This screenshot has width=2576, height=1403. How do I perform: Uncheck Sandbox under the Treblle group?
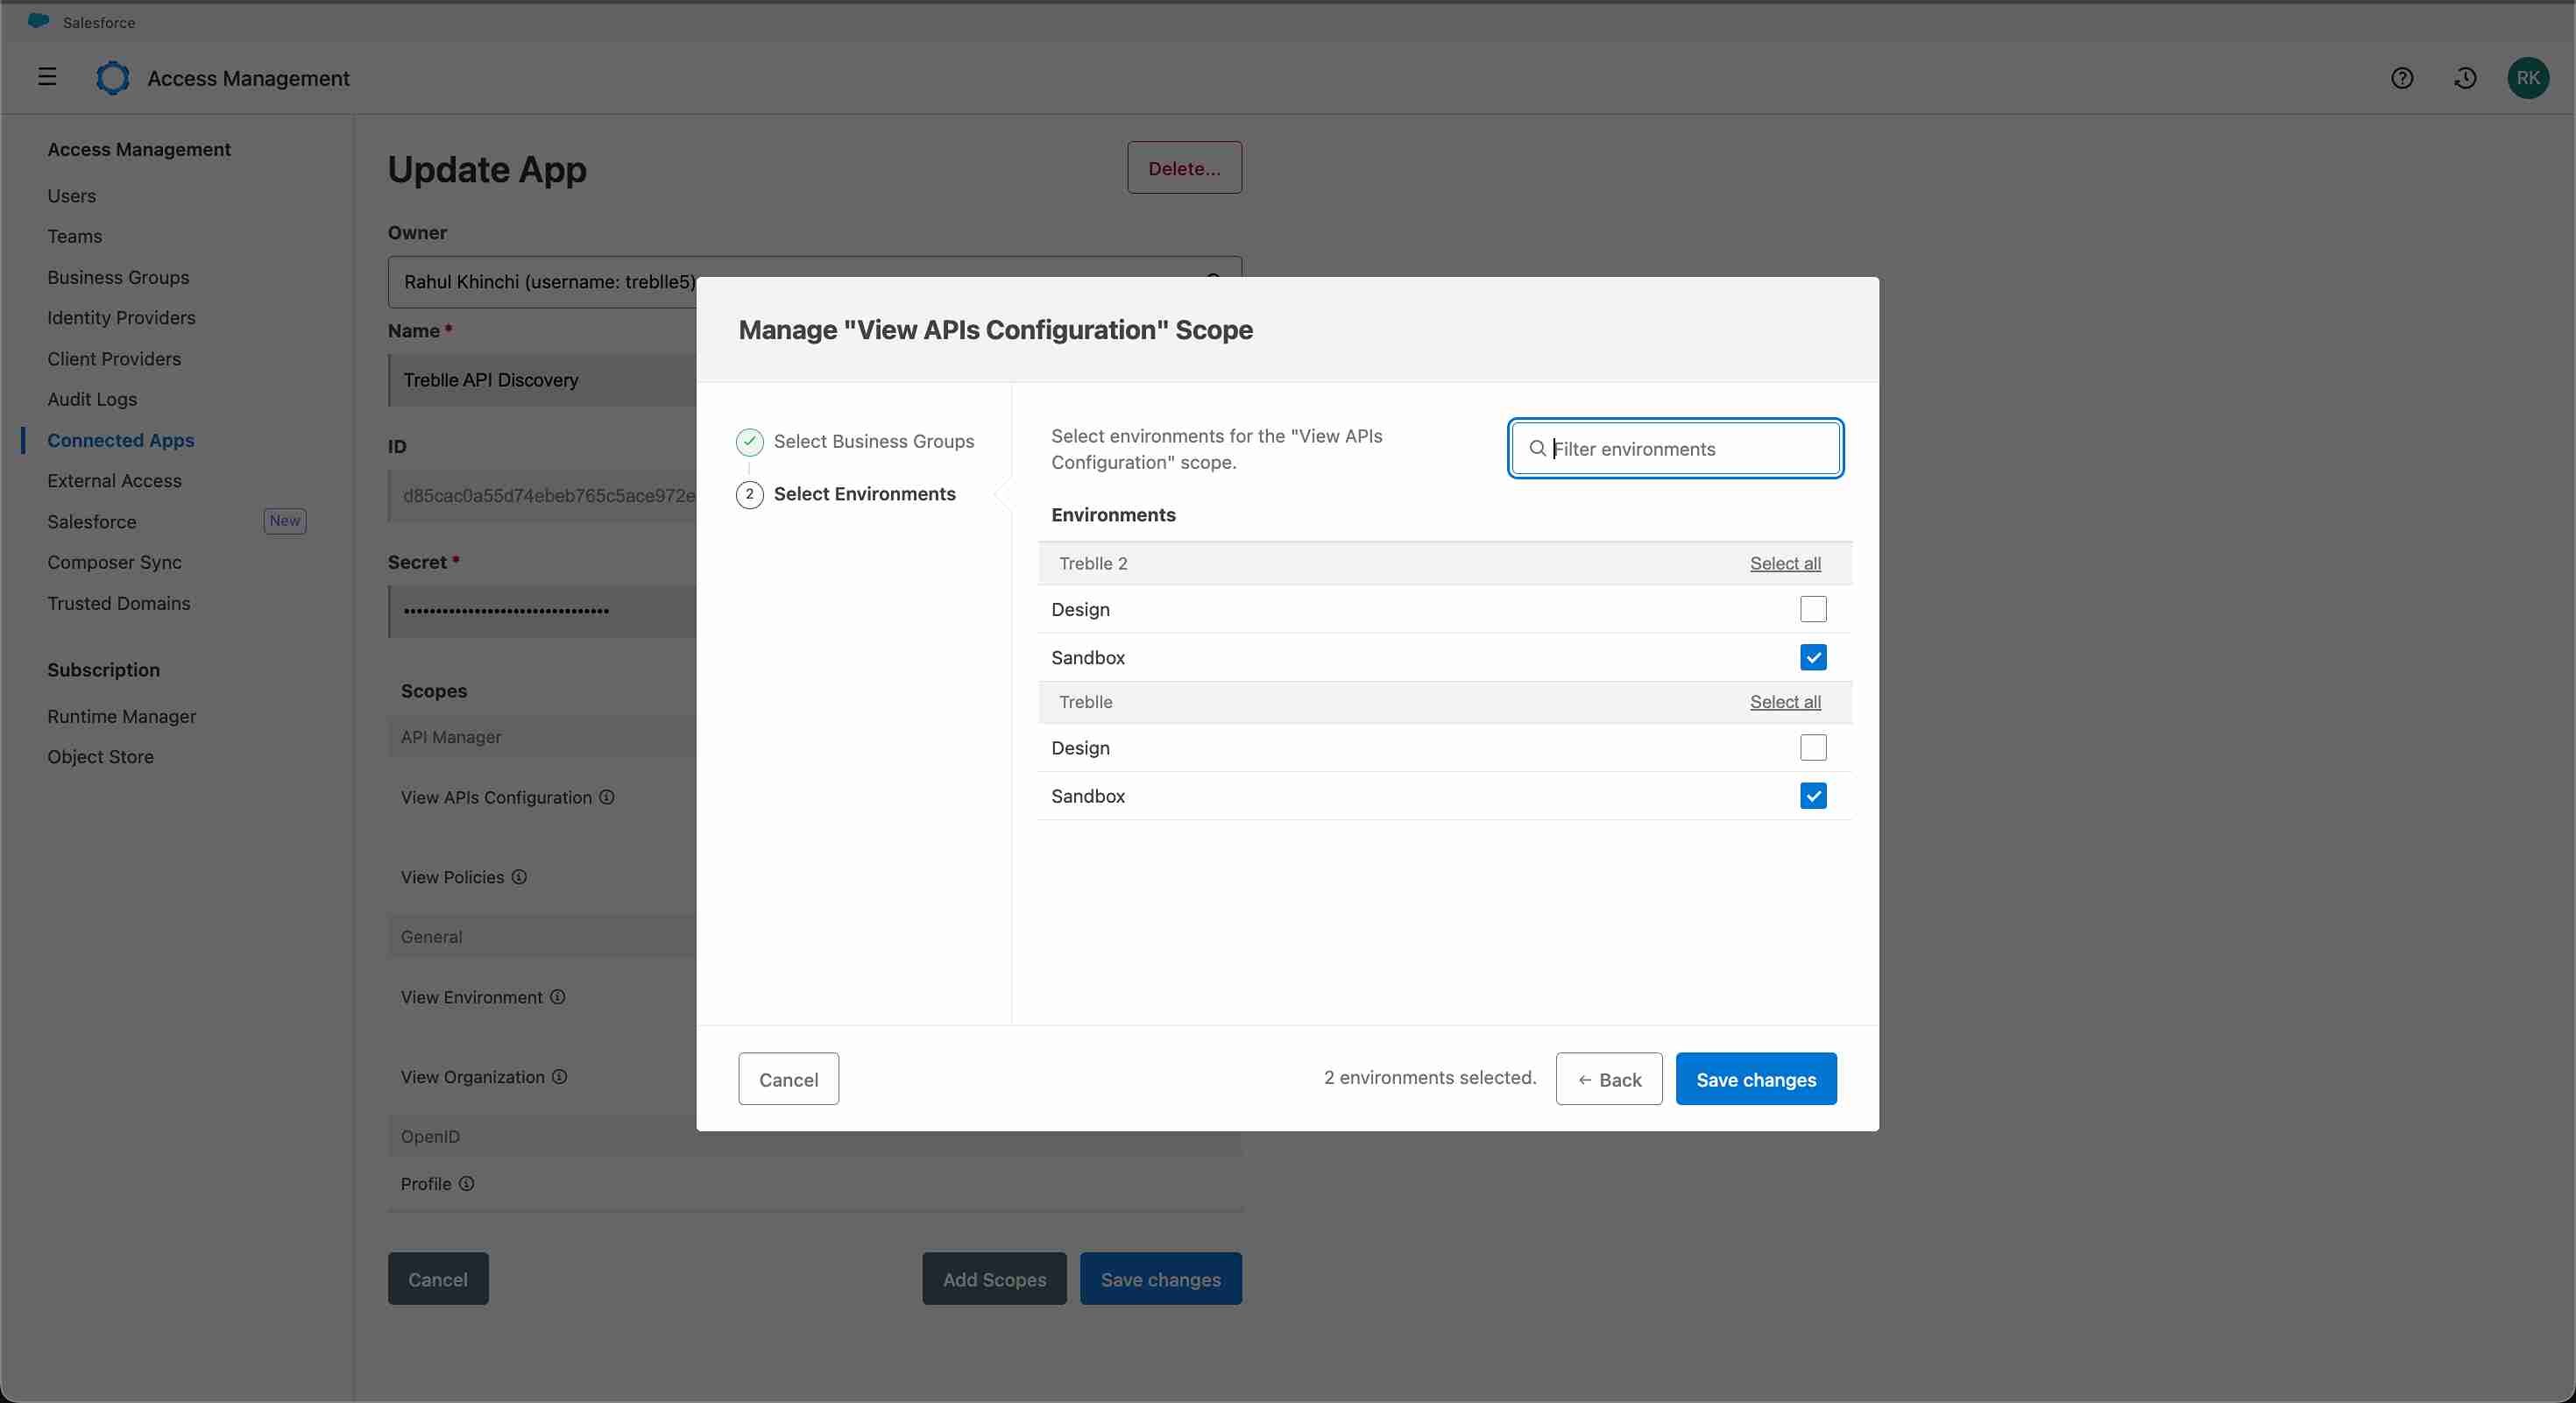point(1812,796)
